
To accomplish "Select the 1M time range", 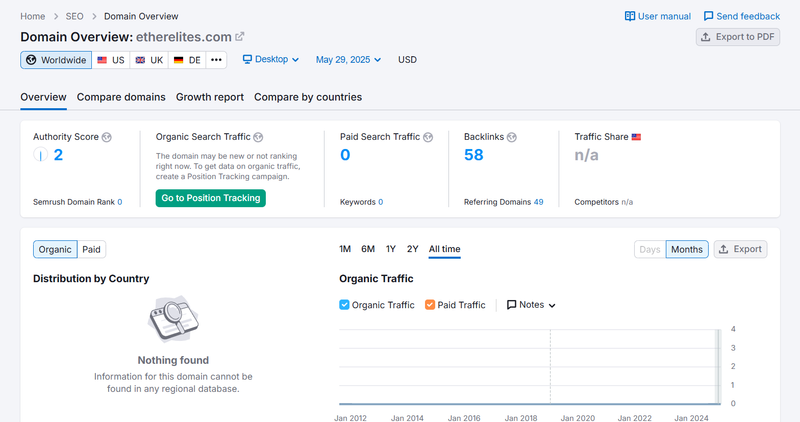I will [x=345, y=249].
